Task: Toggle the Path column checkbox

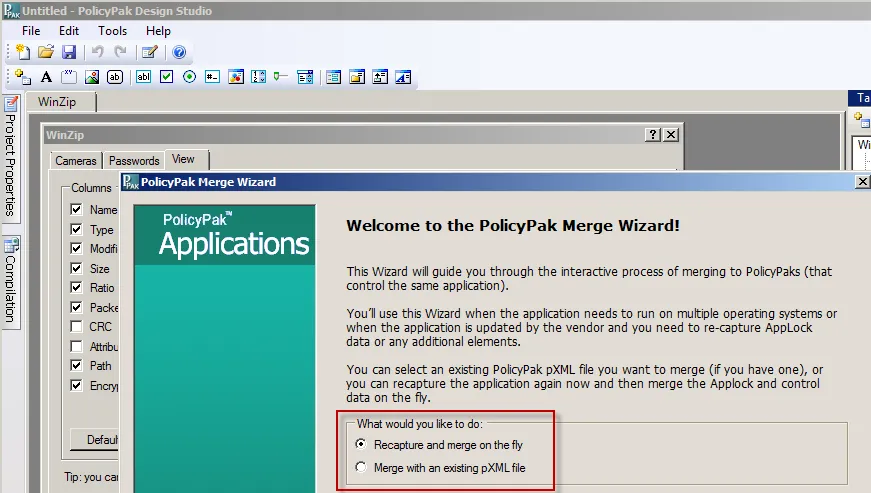Action: pyautogui.click(x=76, y=365)
